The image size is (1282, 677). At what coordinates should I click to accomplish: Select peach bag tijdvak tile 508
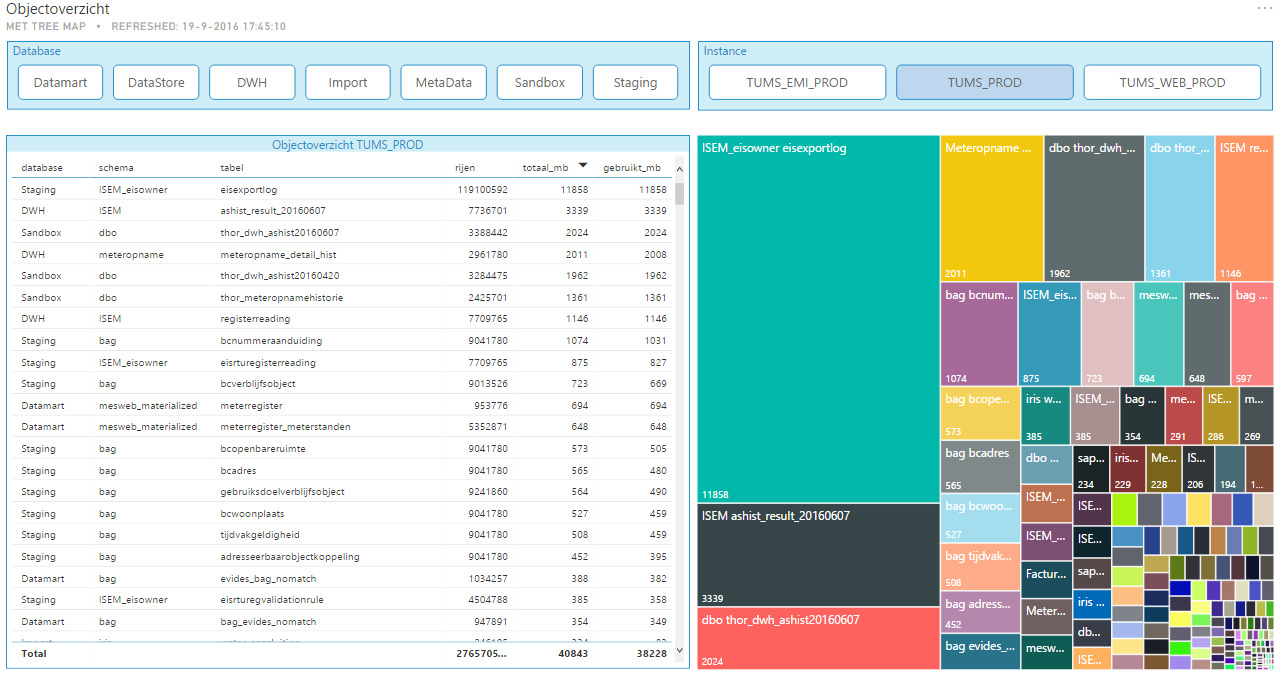pyautogui.click(x=981, y=566)
